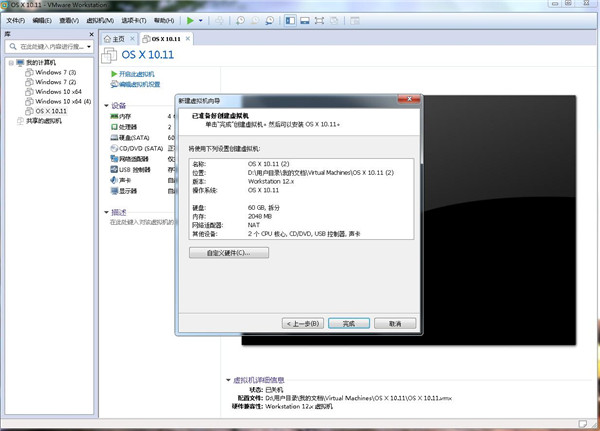Open the library search dropdown arrow
The image size is (600, 431).
pyautogui.click(x=89, y=47)
